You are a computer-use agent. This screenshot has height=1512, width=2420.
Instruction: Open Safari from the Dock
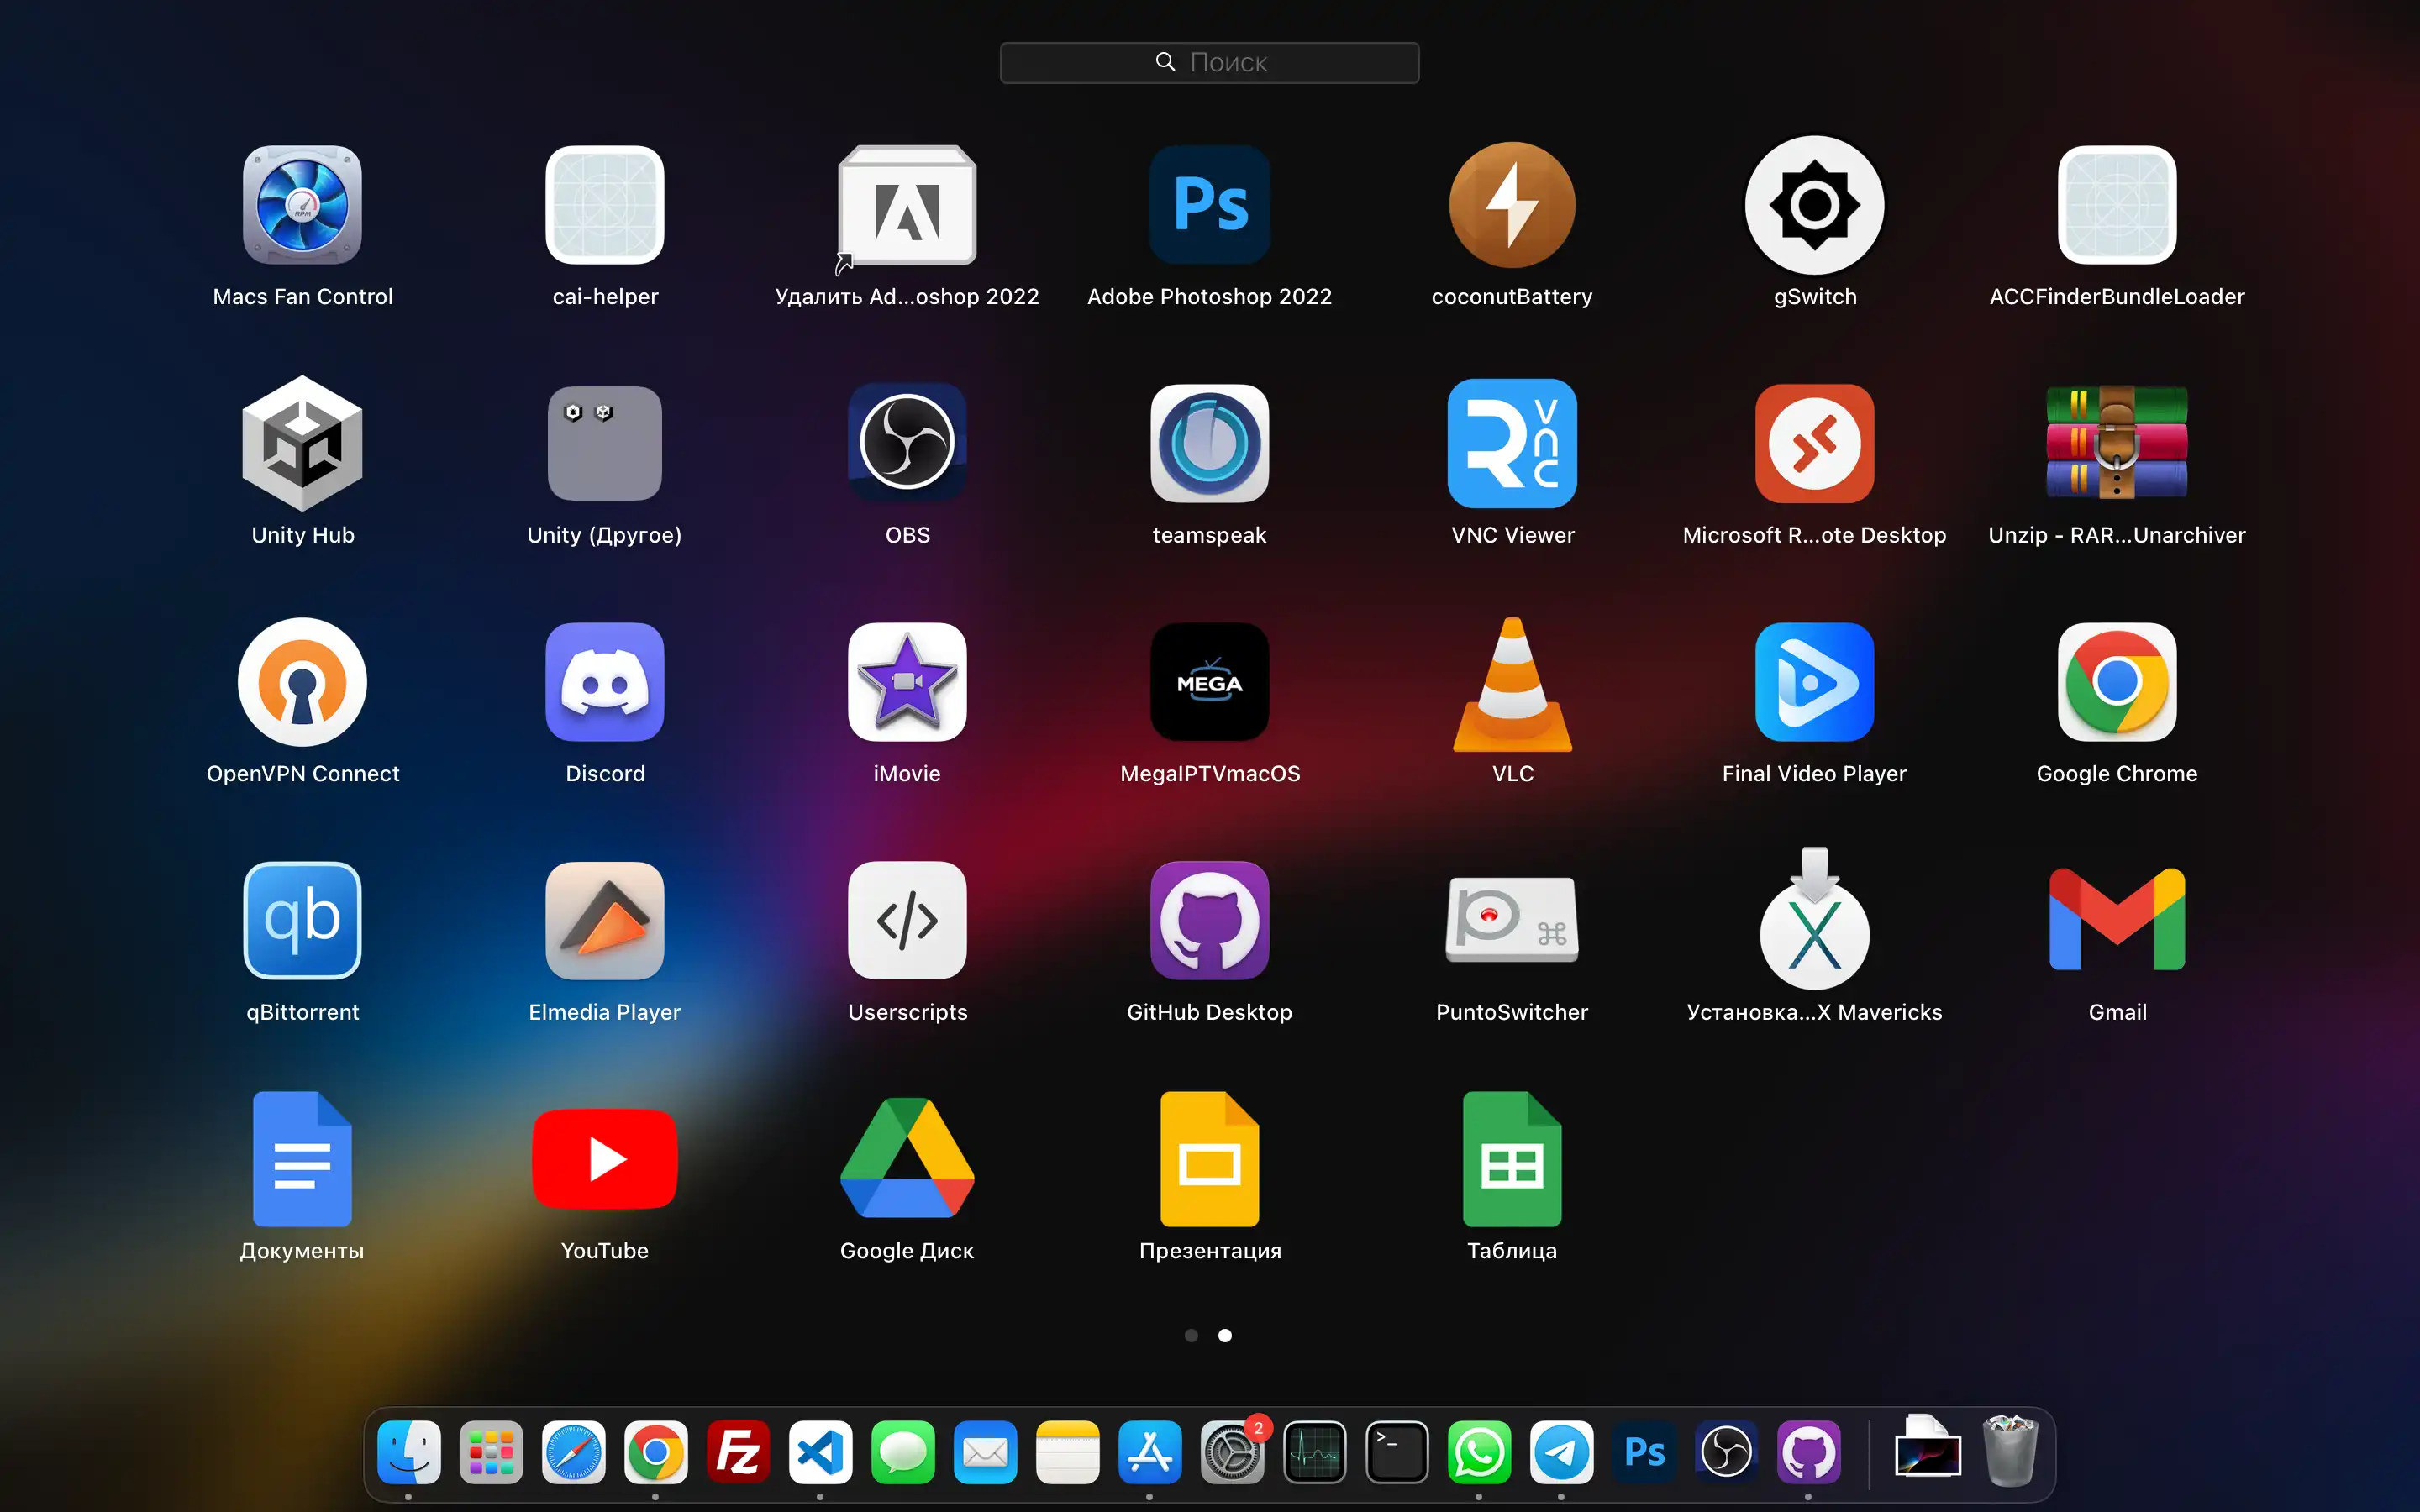click(574, 1452)
